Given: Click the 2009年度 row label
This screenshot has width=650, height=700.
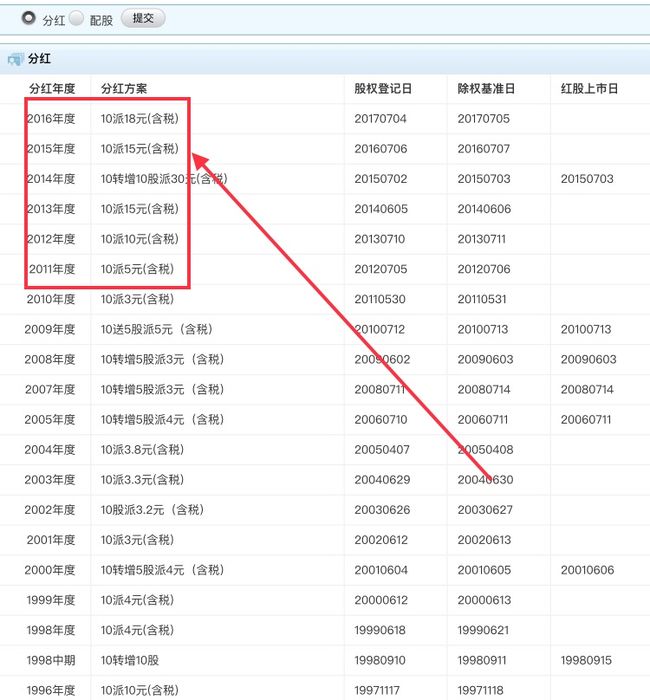Looking at the screenshot, I should coord(50,329).
